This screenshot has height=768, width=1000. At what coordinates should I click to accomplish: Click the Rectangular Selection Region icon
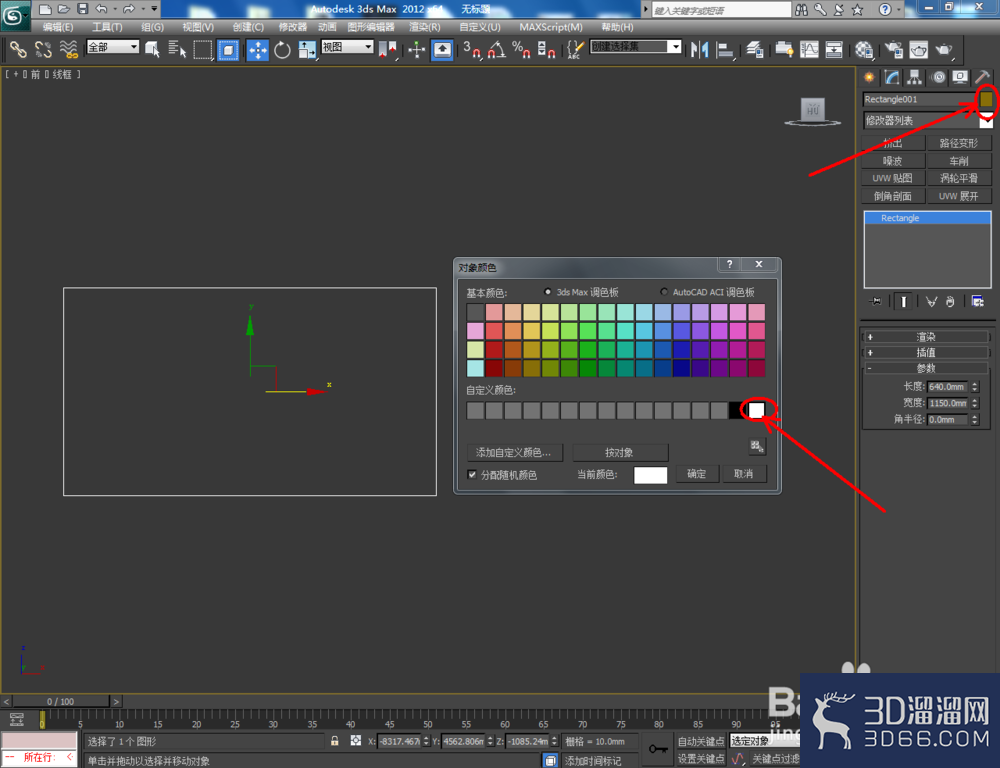click(203, 49)
